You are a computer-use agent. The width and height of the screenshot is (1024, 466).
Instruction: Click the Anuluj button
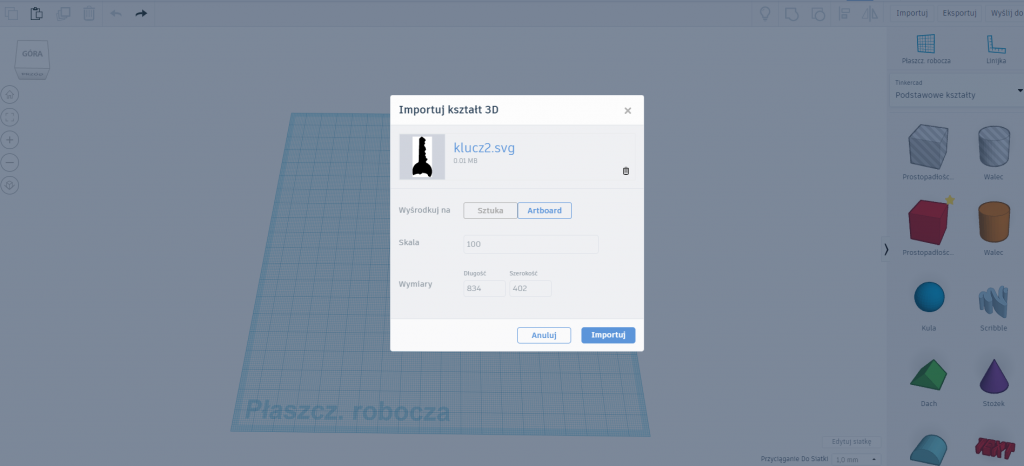pyautogui.click(x=544, y=335)
